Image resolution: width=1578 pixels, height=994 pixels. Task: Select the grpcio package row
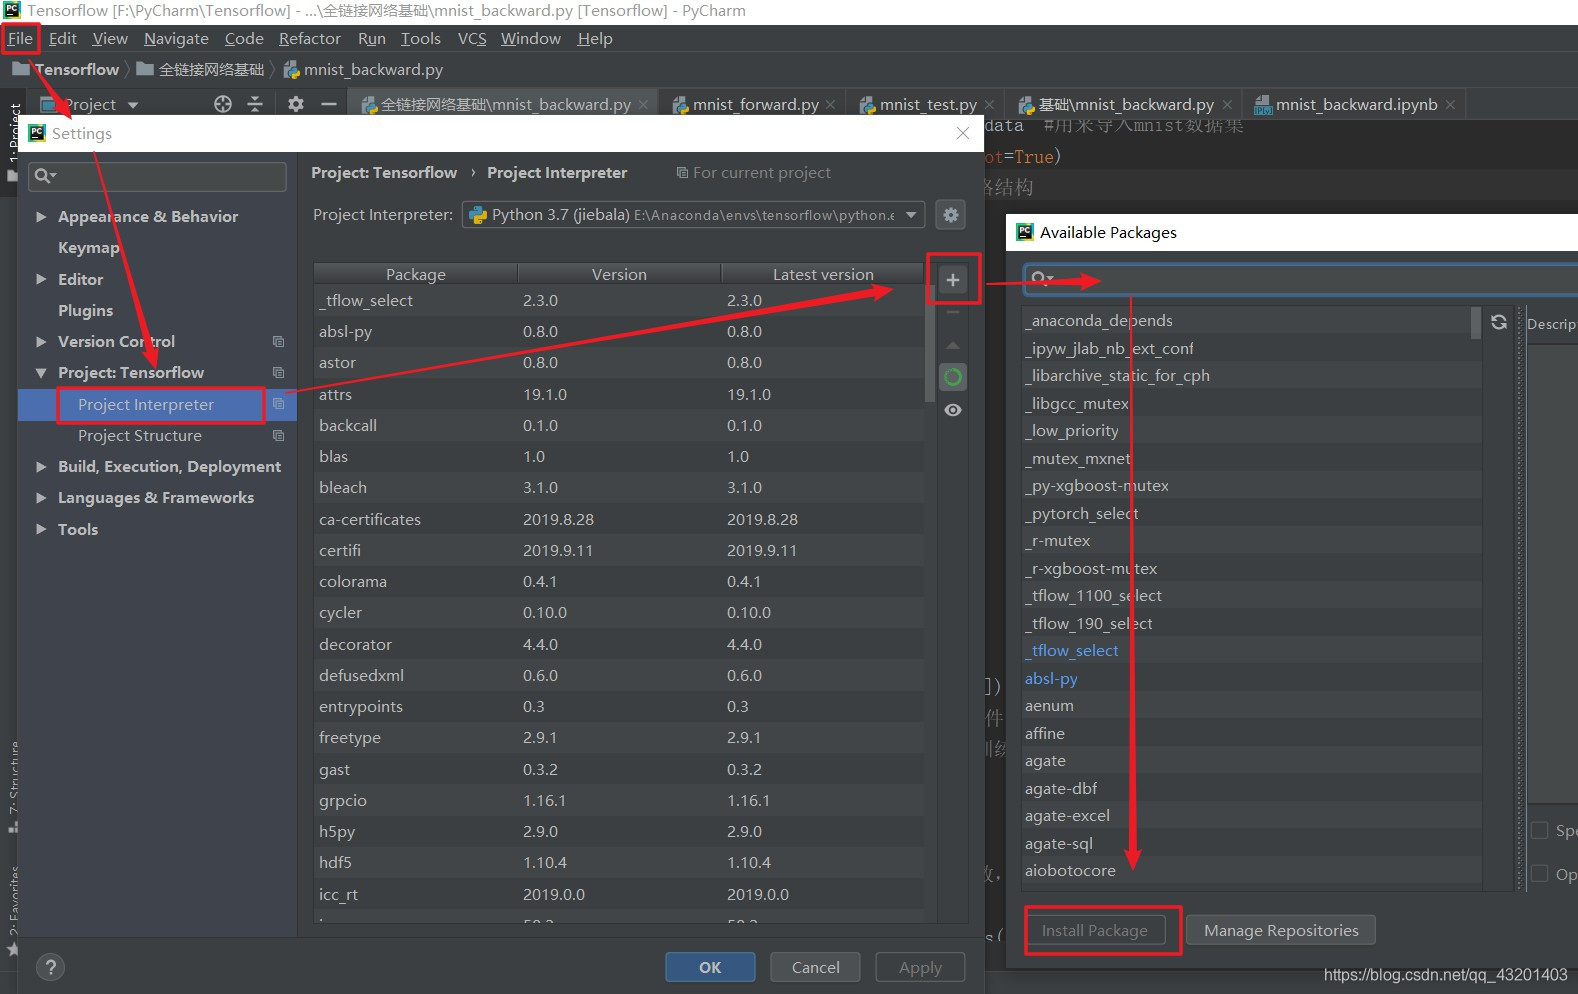(x=618, y=801)
